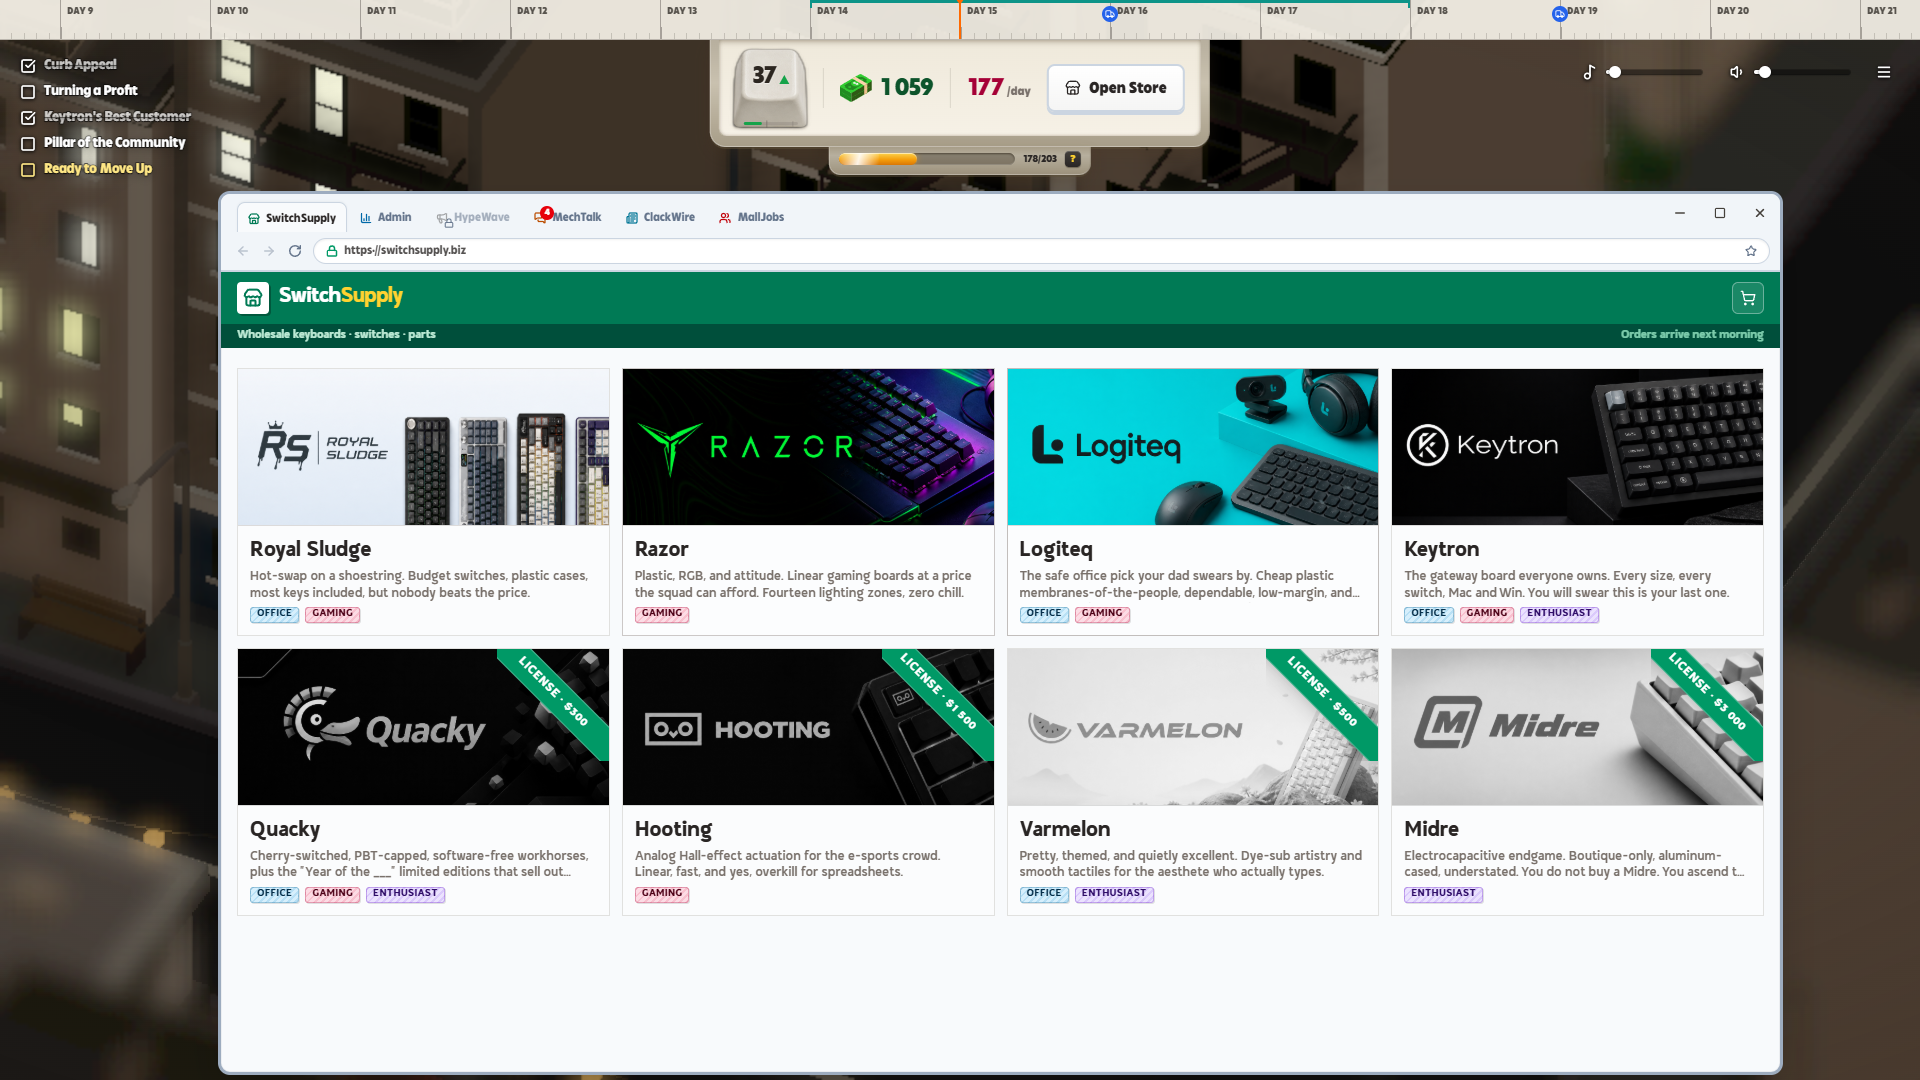
Task: Click the 178/203 experience progress bar
Action: click(927, 159)
